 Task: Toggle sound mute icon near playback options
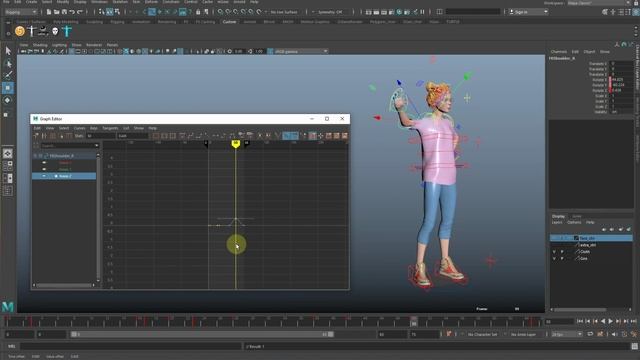(615, 334)
